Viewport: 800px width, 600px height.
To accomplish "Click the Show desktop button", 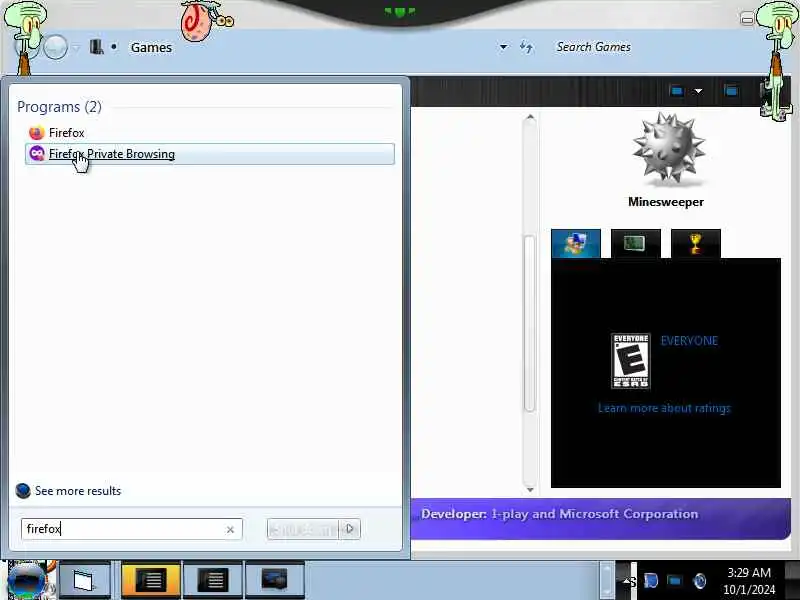I will pyautogui.click(x=792, y=580).
